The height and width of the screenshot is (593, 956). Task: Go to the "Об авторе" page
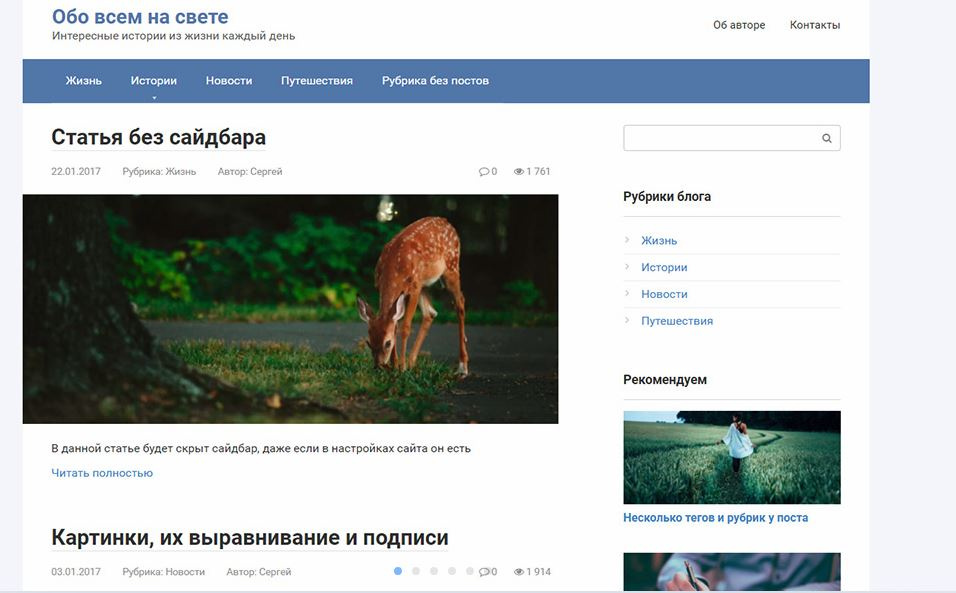(739, 25)
